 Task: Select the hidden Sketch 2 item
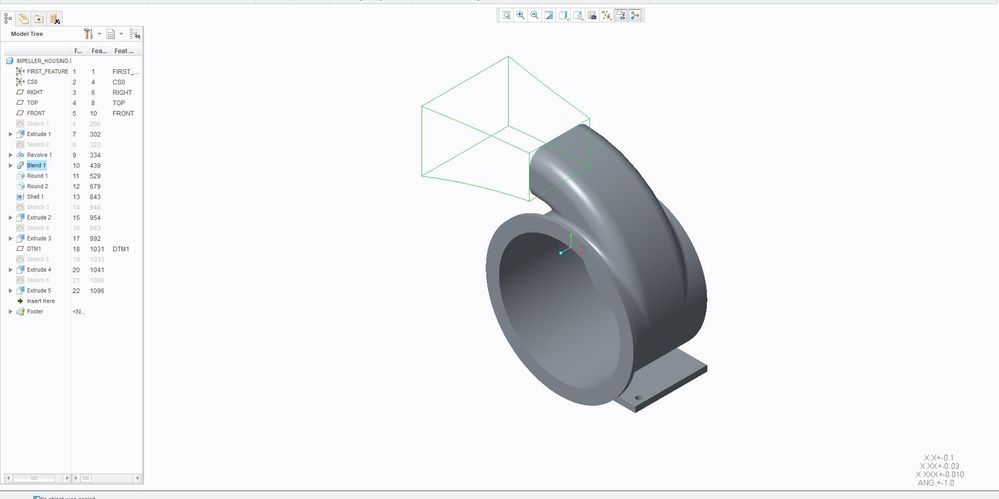[38, 145]
